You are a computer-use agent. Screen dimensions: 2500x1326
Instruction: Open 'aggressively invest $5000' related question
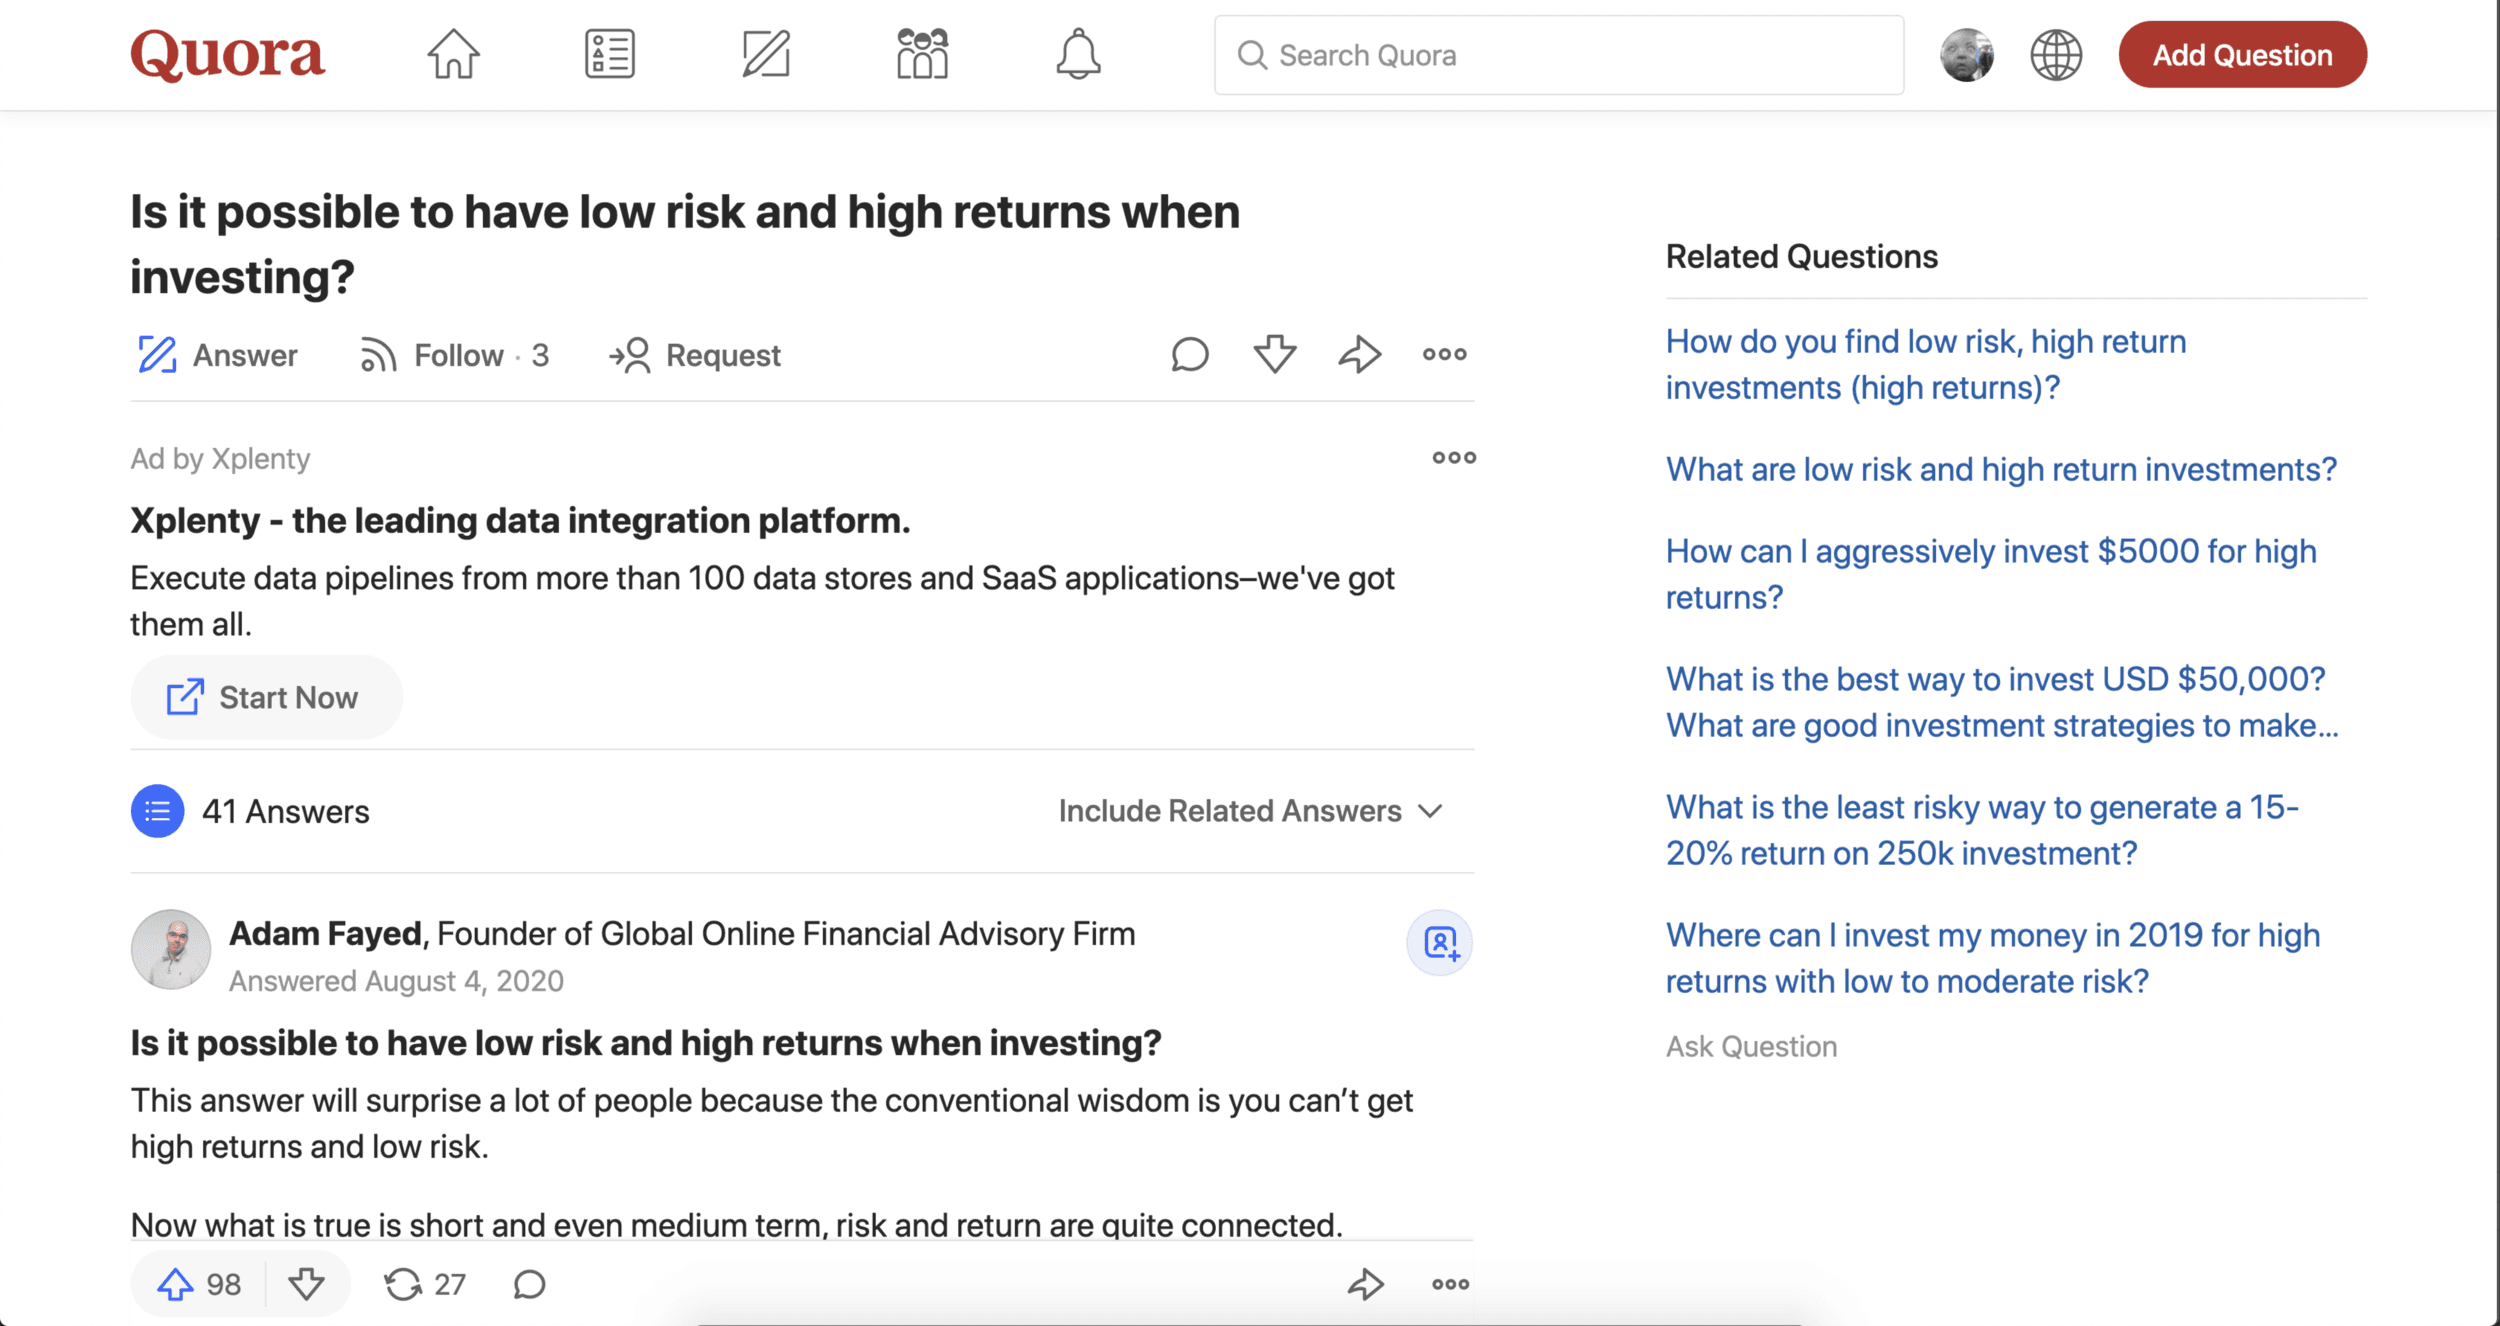[x=1991, y=574]
